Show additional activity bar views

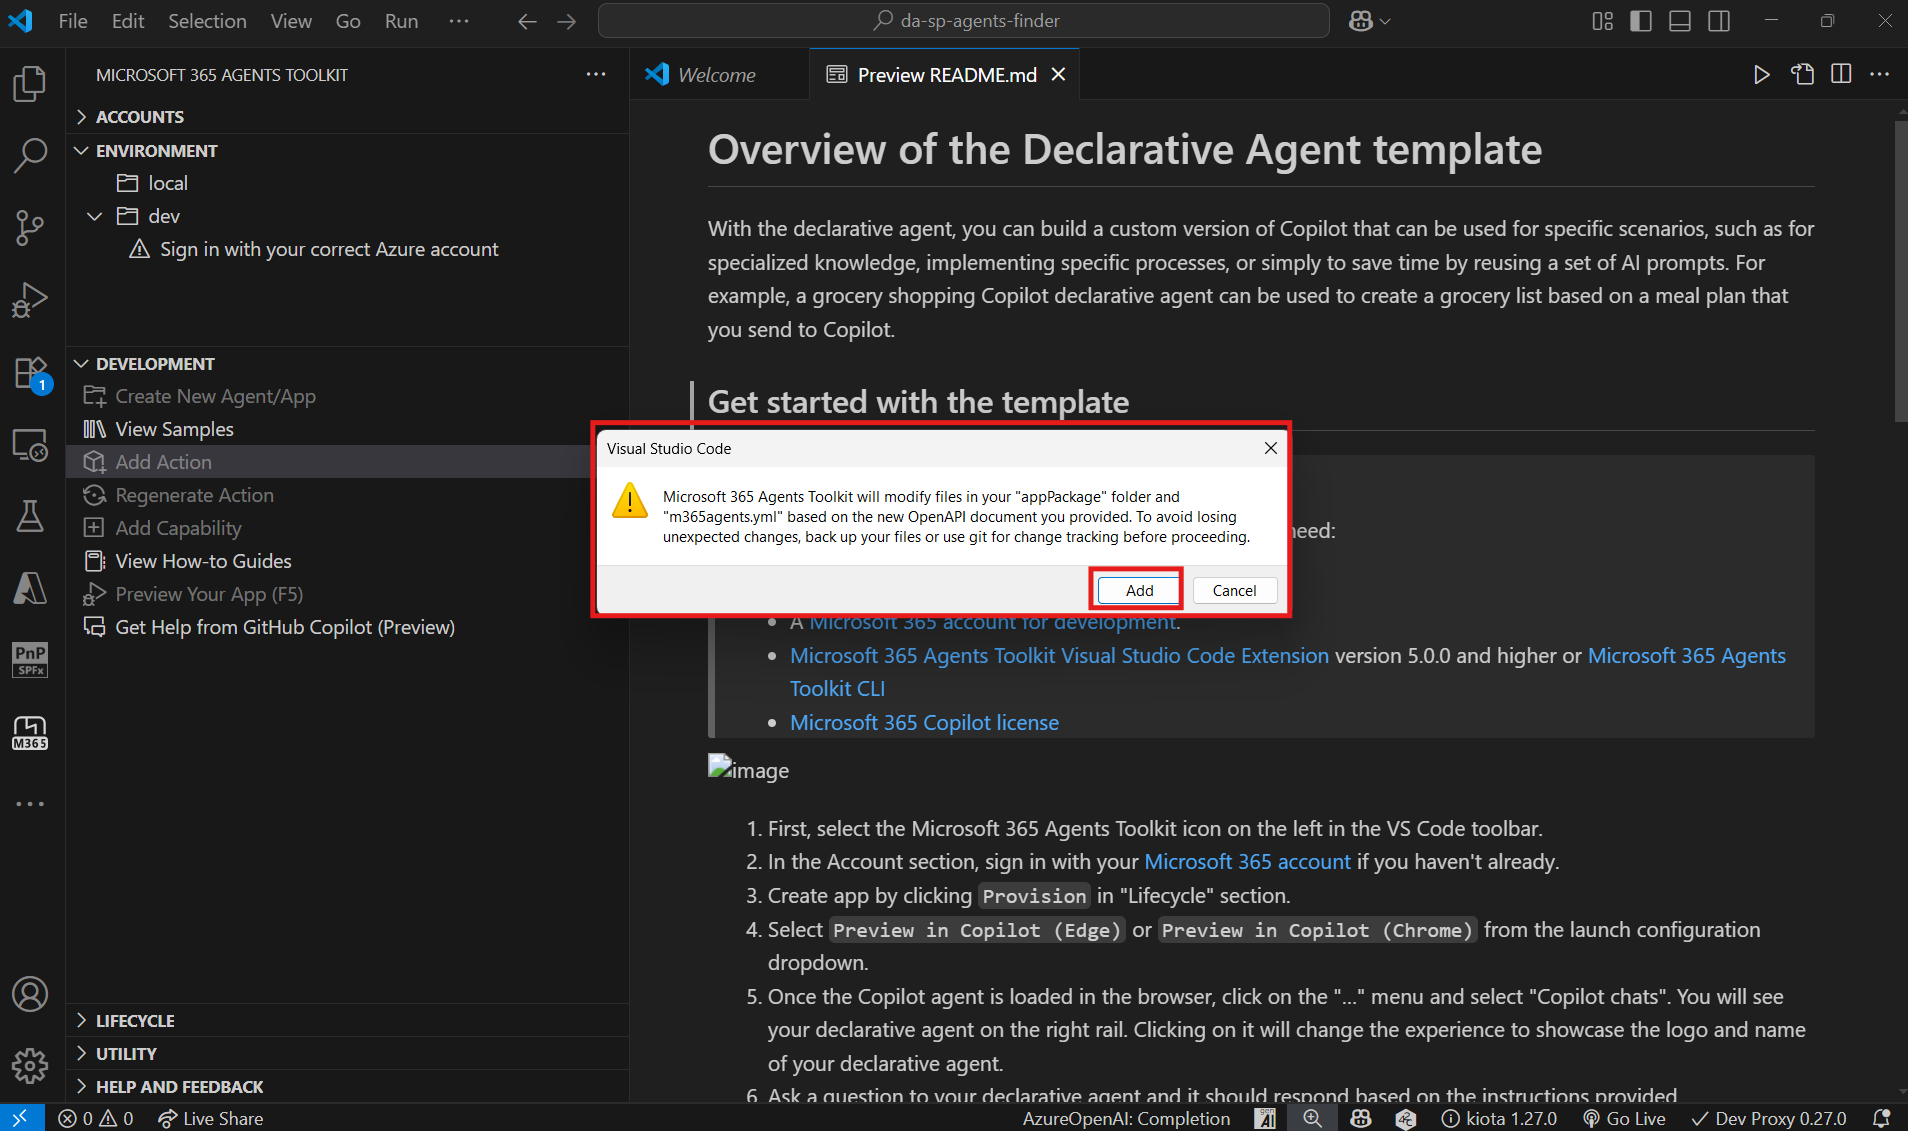click(30, 804)
